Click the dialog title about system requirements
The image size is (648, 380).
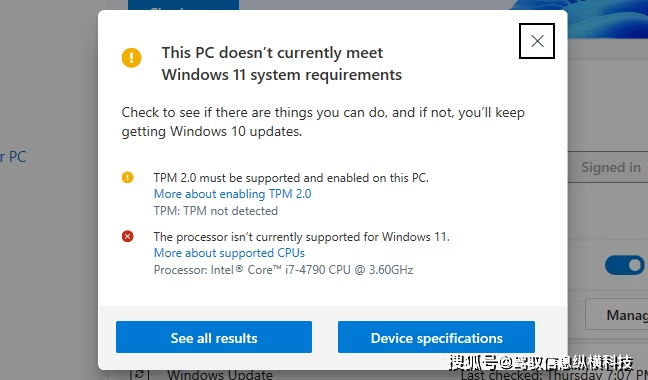pos(281,64)
